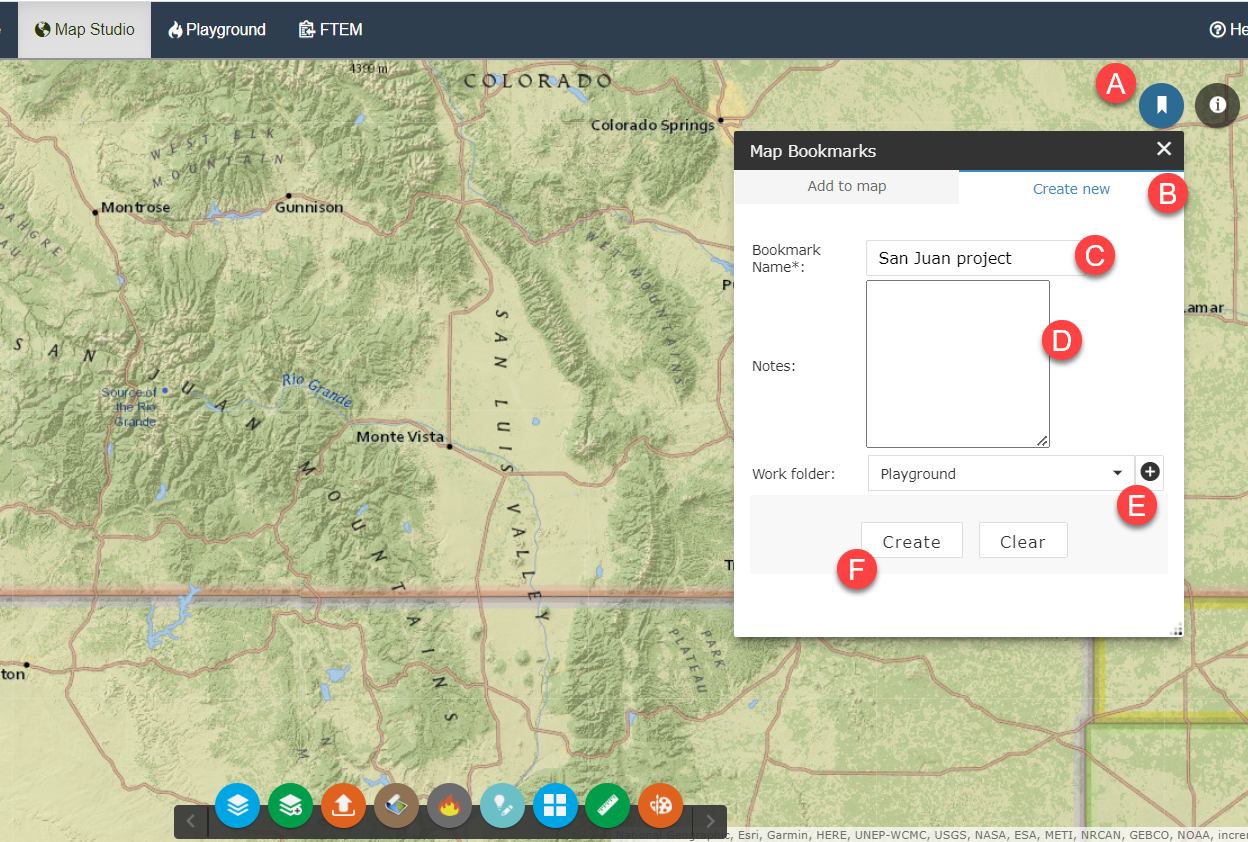
Task: Switch to the Add to map tab
Action: tap(846, 187)
